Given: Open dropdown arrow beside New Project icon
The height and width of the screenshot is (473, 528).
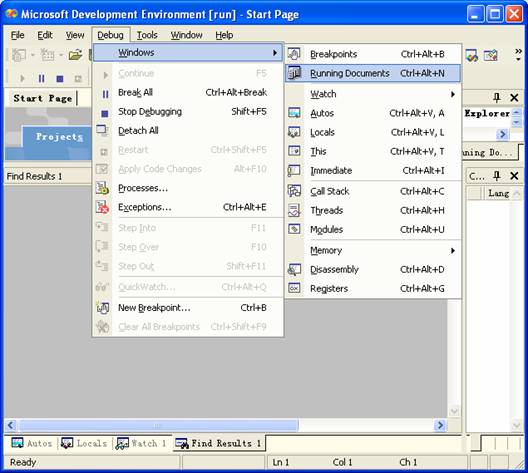Looking at the screenshot, I should [33, 55].
